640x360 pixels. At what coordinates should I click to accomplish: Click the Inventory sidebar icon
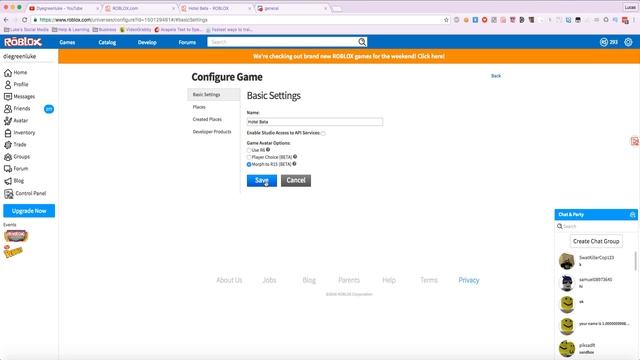point(8,133)
